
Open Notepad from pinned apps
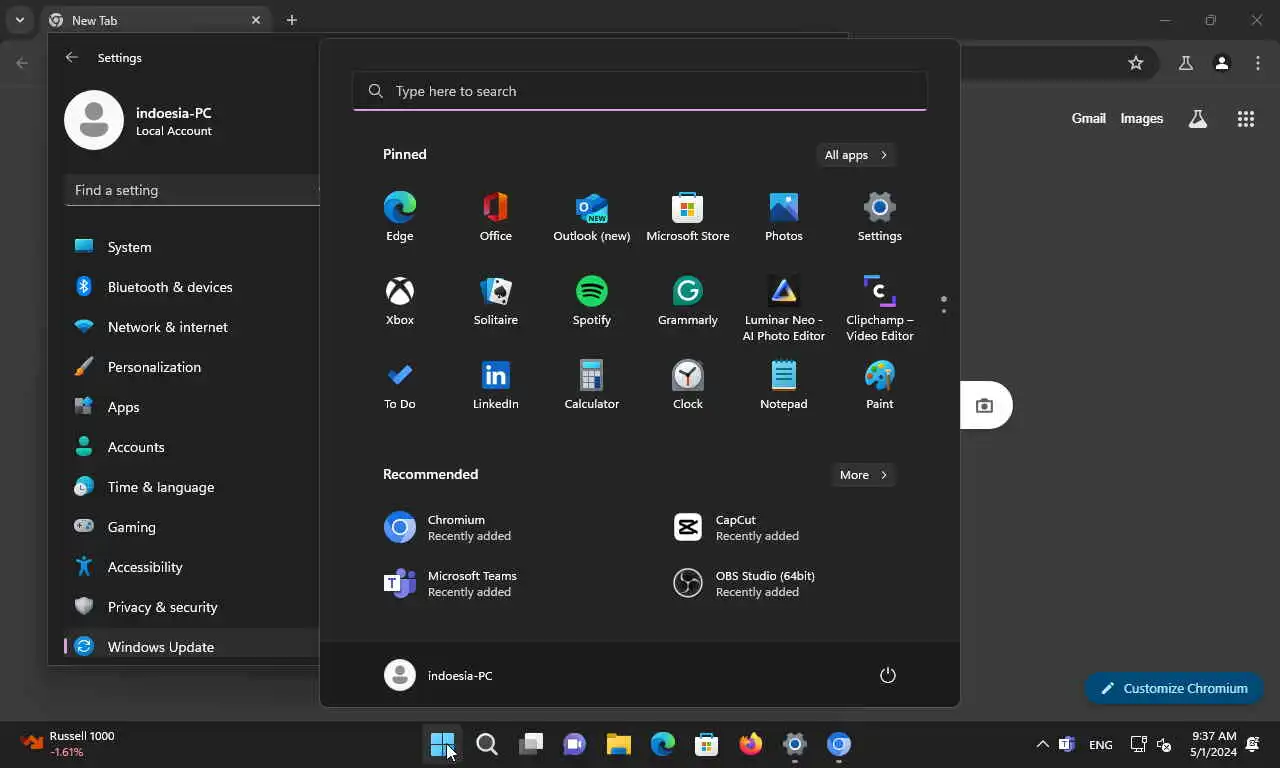(783, 385)
